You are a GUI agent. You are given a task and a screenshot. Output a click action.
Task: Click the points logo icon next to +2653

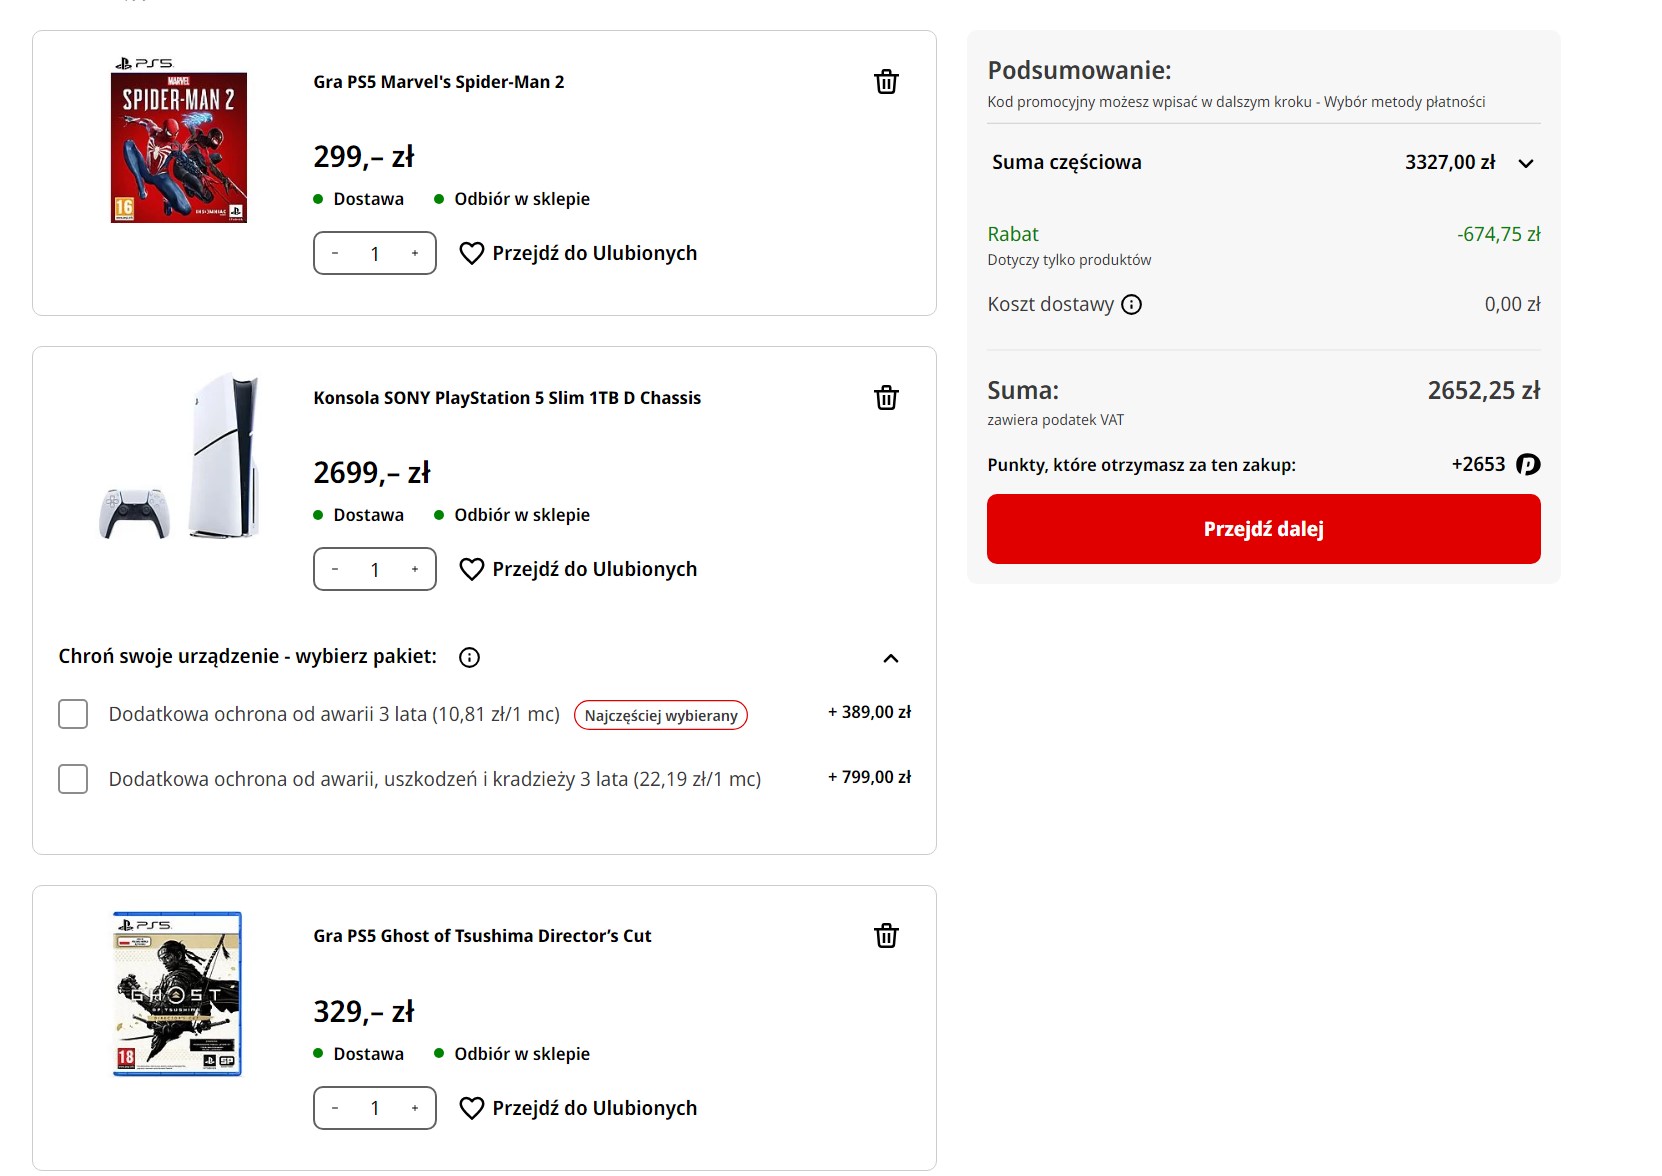1528,464
